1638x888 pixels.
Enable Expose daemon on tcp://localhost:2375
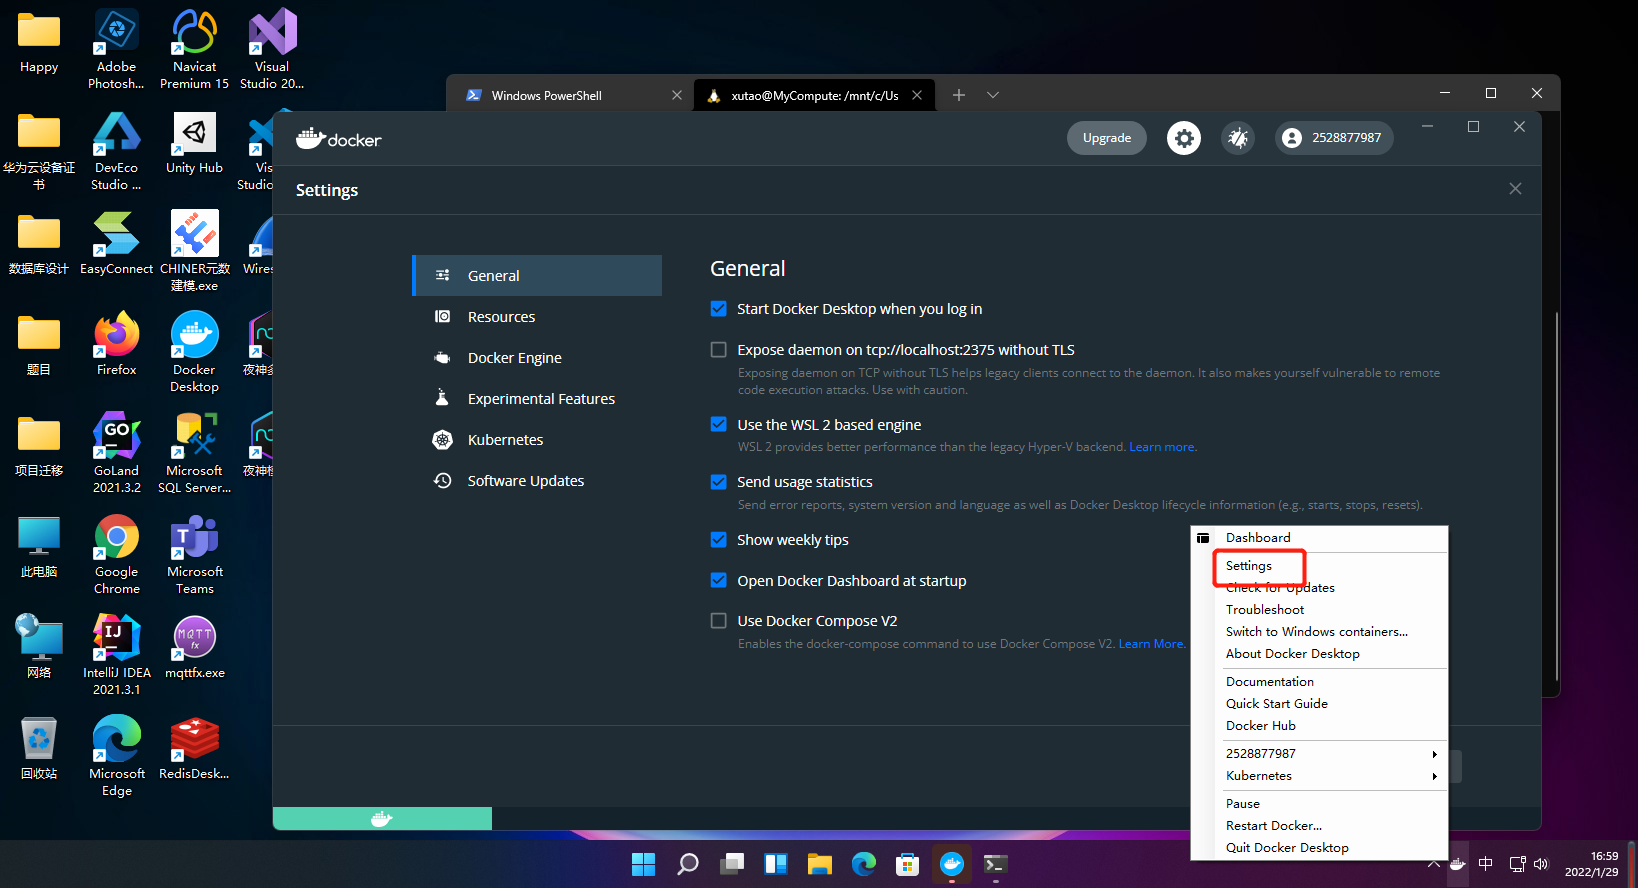718,350
